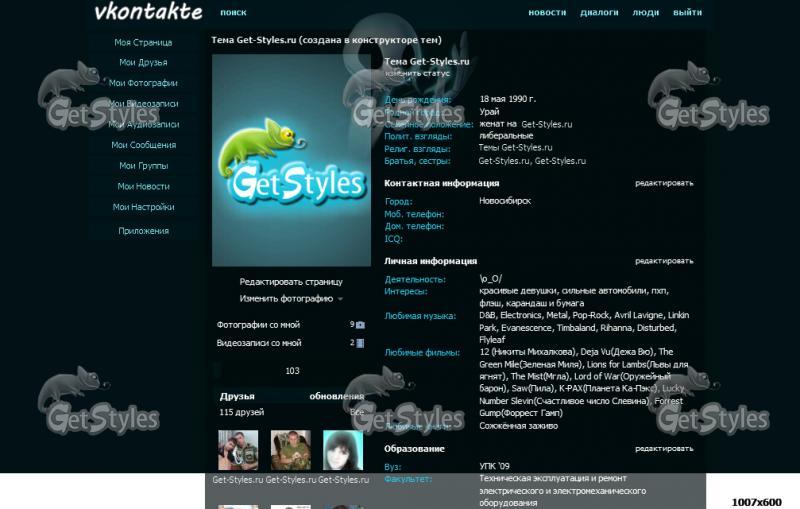Open third friend's avatar thumbnail

coord(342,450)
